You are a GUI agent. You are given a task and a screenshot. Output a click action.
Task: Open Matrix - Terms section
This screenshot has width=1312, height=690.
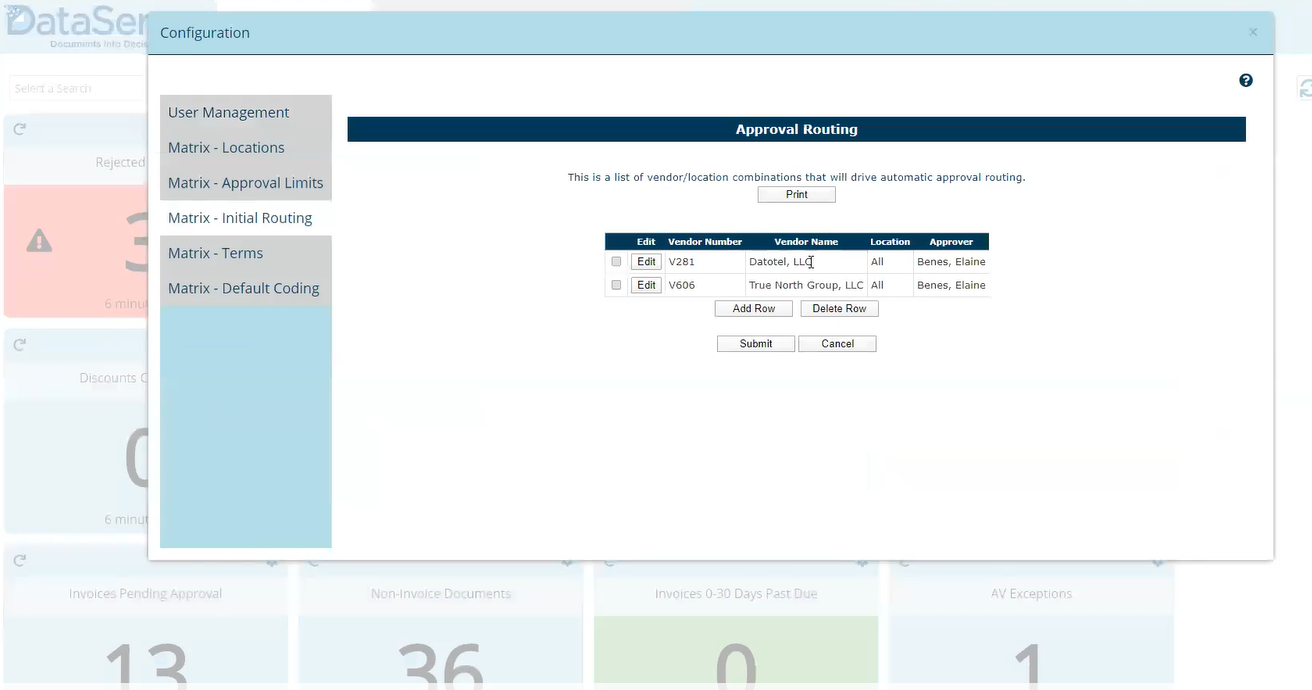point(216,253)
